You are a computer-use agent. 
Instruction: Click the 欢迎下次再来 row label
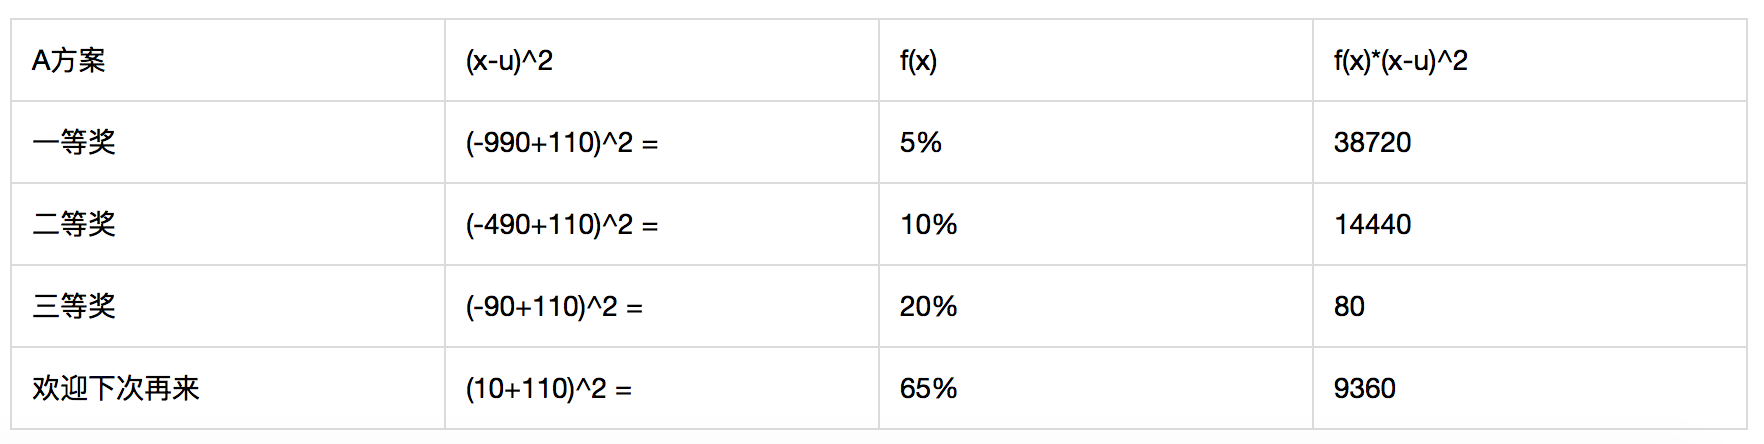point(116,389)
